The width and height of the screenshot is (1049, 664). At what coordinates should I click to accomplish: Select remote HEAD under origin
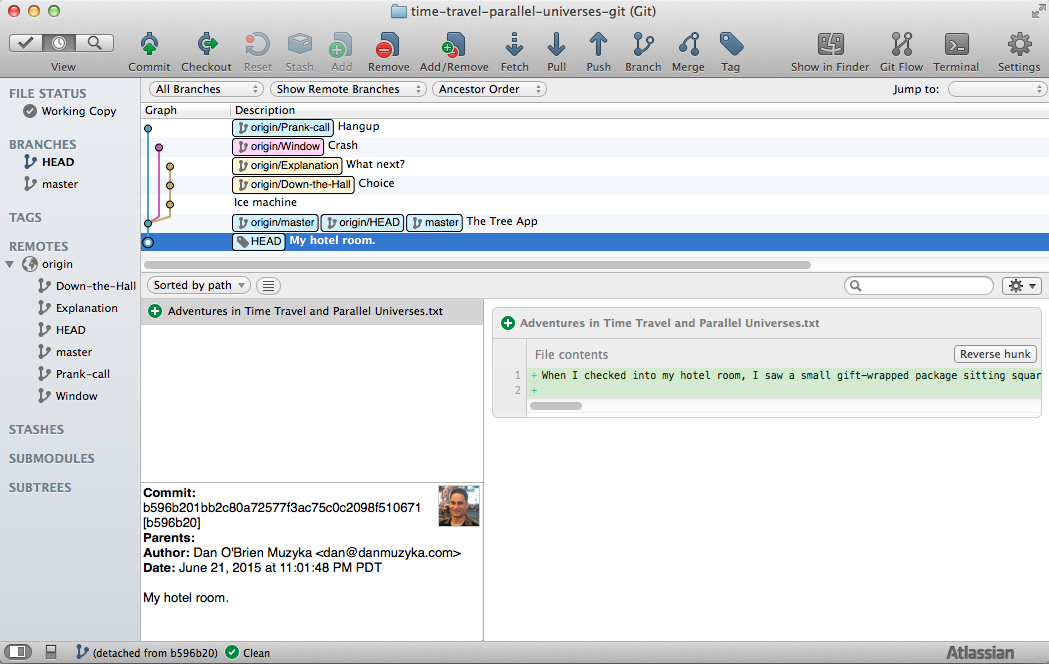70,330
